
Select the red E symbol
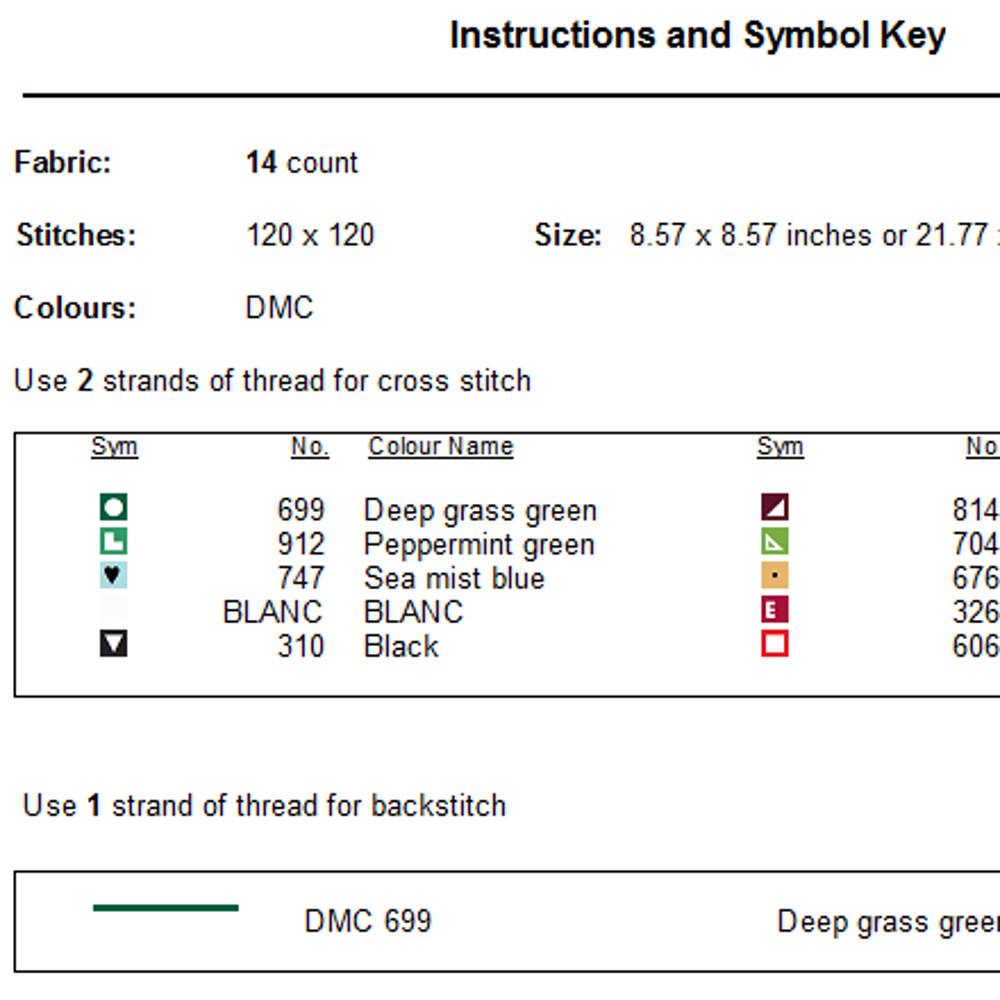(775, 610)
